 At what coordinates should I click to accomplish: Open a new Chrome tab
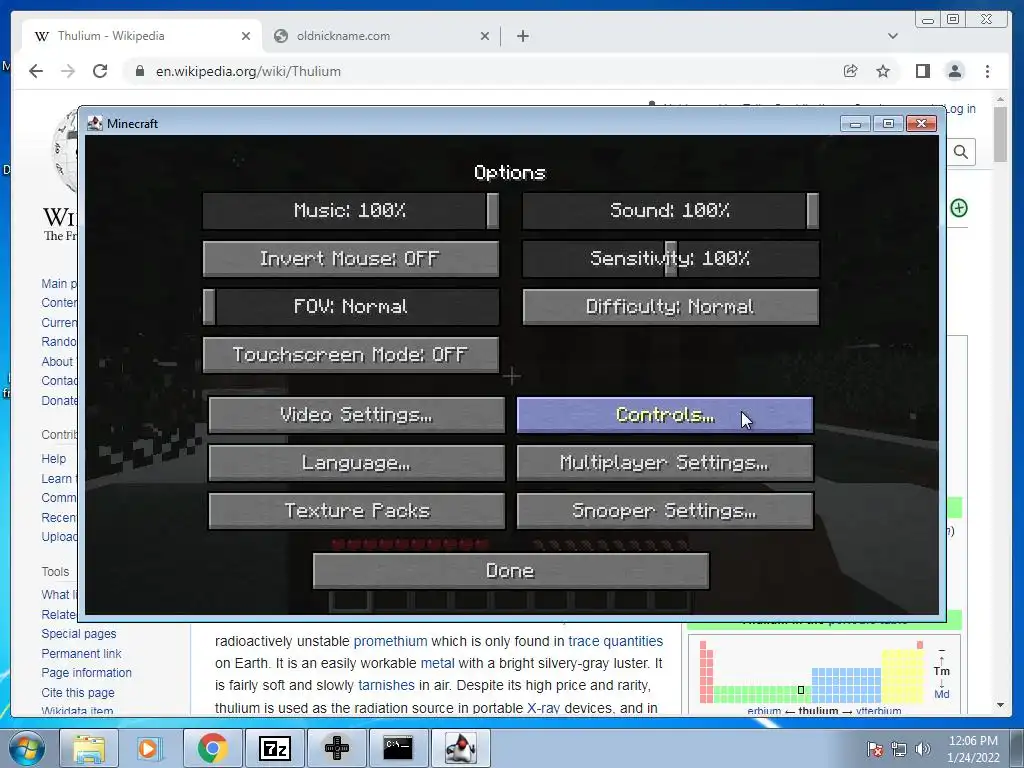pyautogui.click(x=522, y=36)
